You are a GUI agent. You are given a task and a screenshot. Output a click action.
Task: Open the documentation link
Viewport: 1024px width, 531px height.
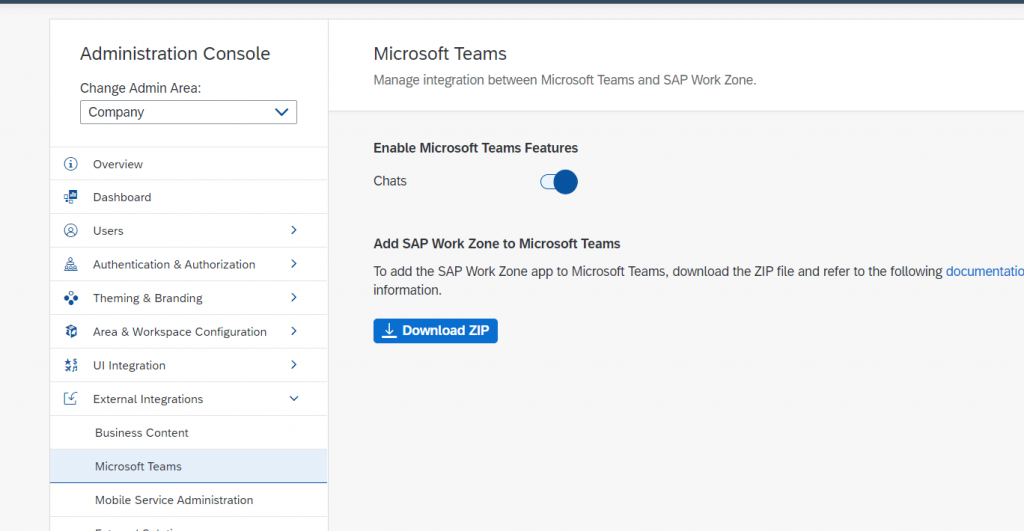point(985,271)
